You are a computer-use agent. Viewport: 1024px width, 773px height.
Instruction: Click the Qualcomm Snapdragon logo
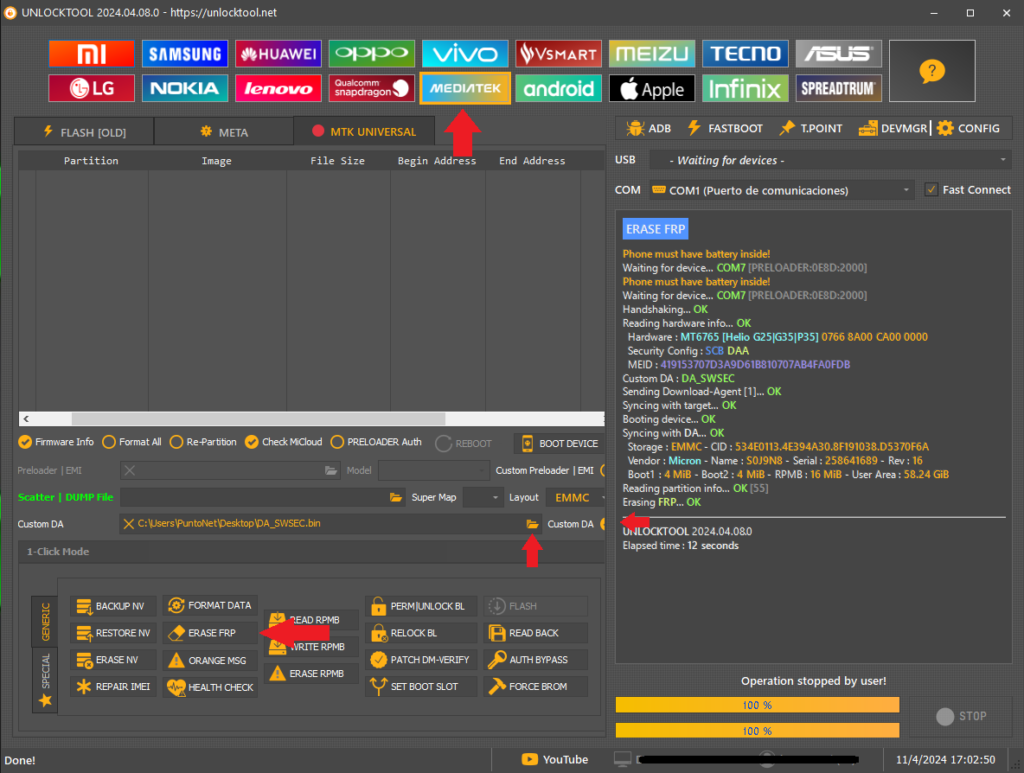click(371, 88)
